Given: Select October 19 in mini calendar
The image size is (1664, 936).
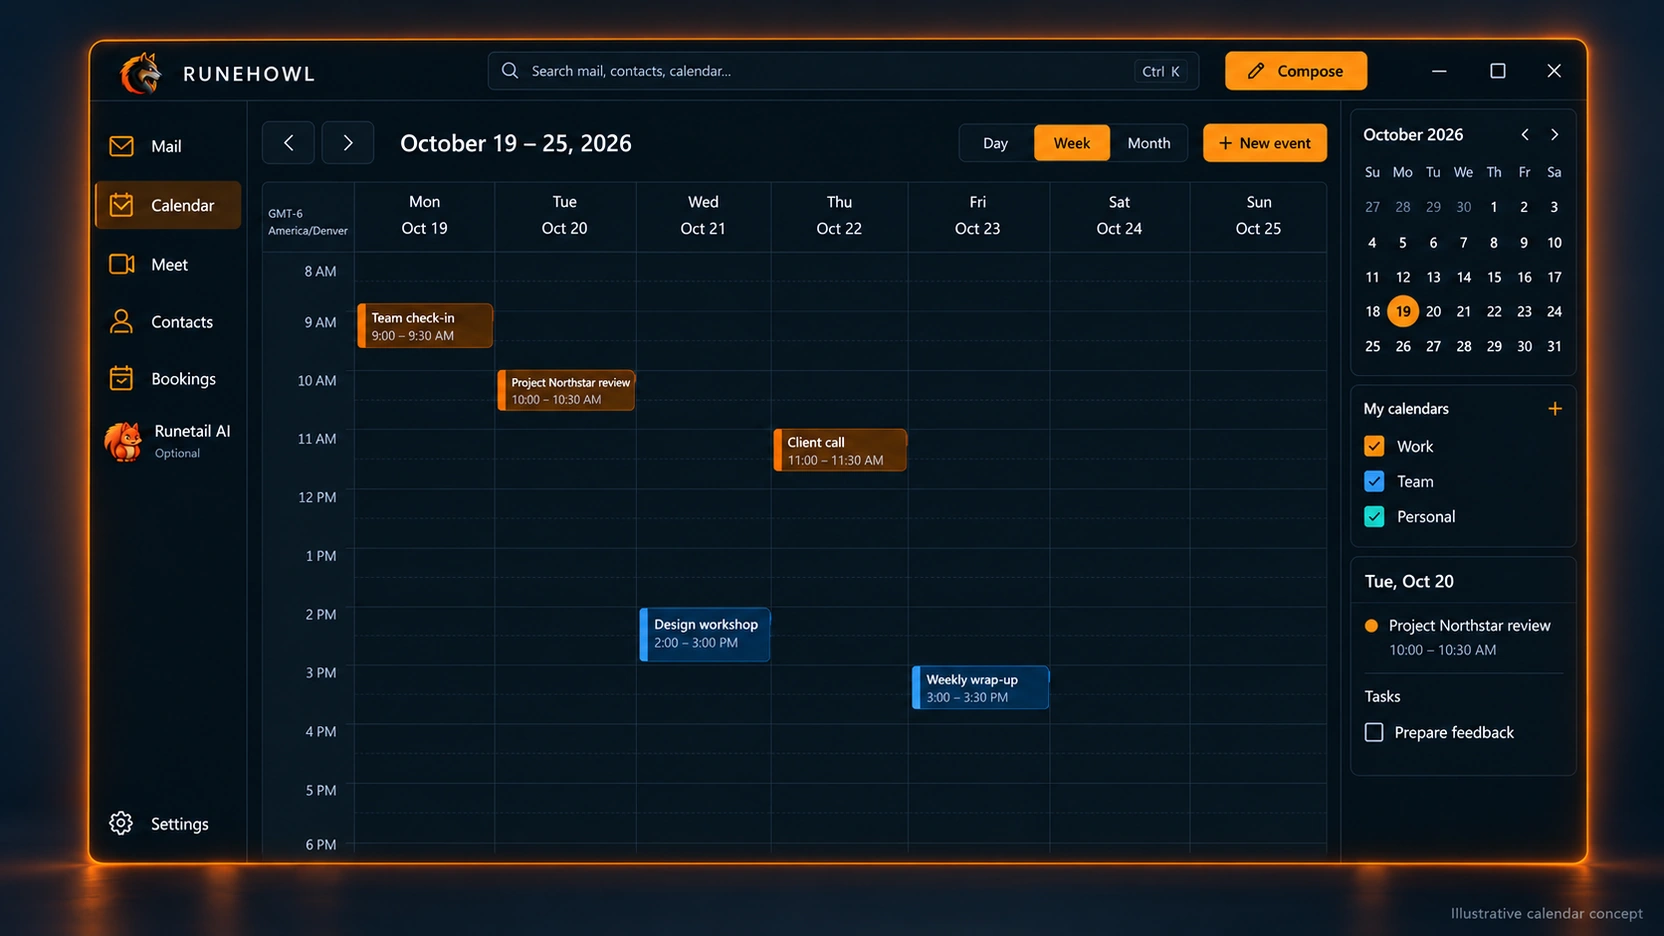Looking at the screenshot, I should (1403, 311).
